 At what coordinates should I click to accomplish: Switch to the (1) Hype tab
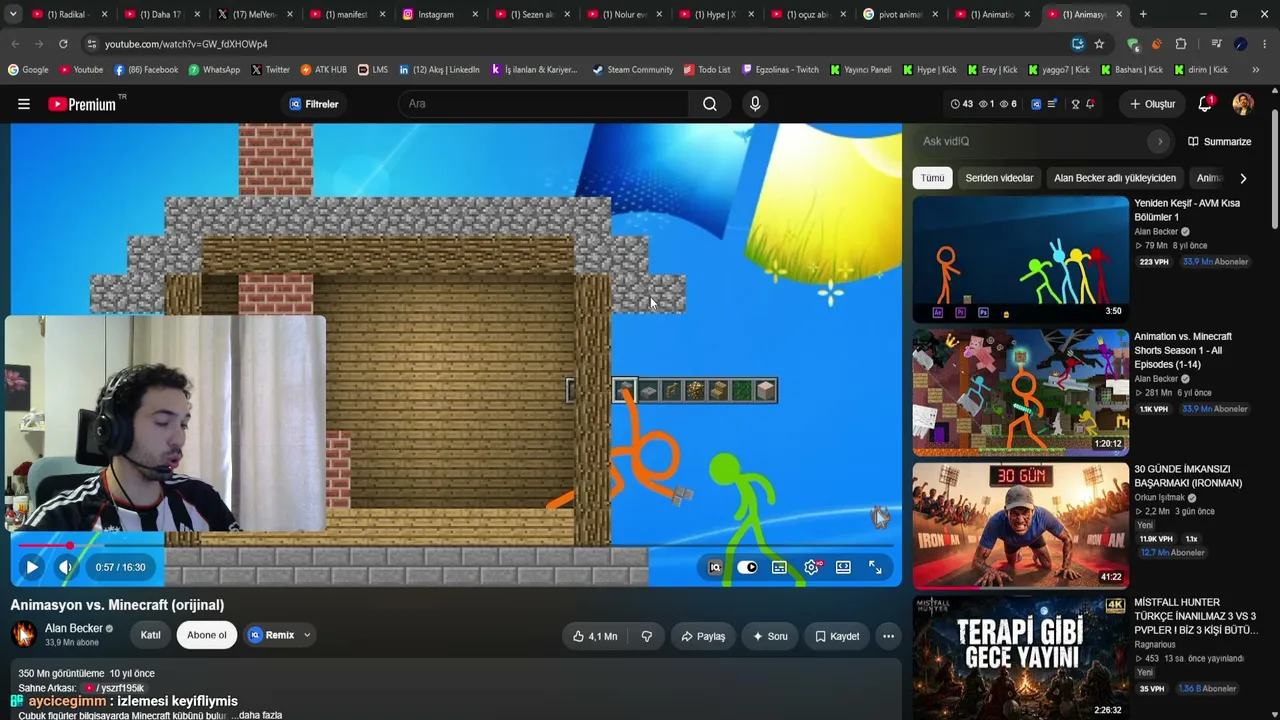tap(718, 14)
